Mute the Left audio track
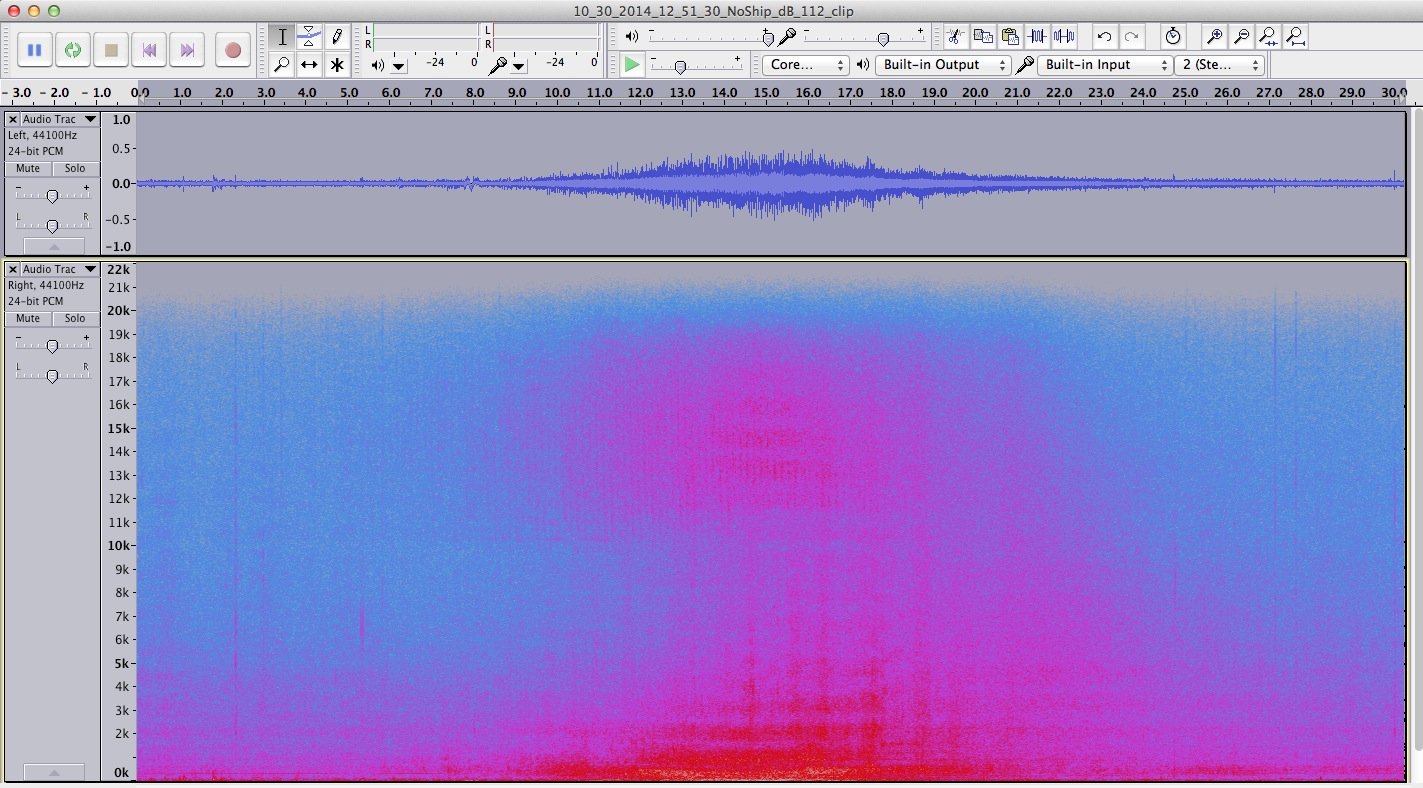 tap(28, 169)
